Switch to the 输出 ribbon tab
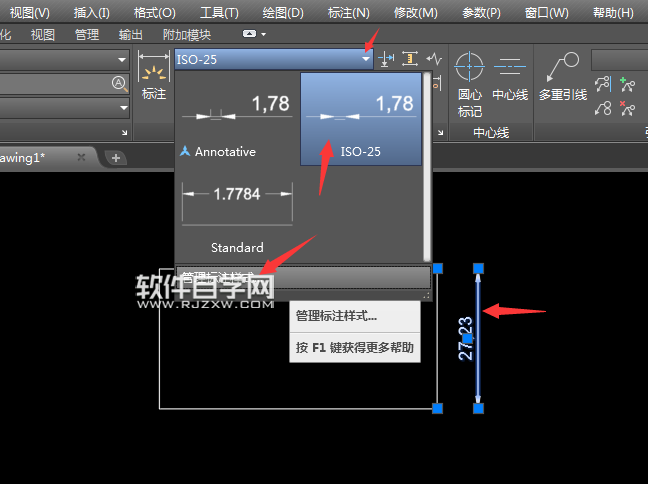This screenshot has height=484, width=648. tap(131, 35)
